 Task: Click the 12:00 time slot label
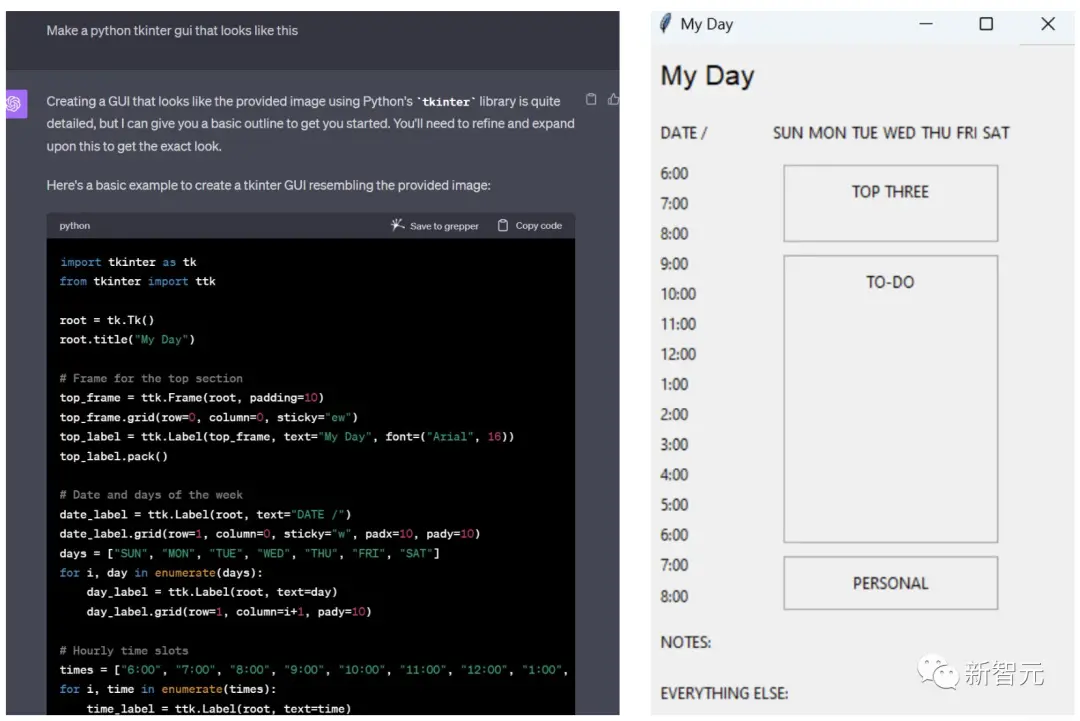coord(678,354)
